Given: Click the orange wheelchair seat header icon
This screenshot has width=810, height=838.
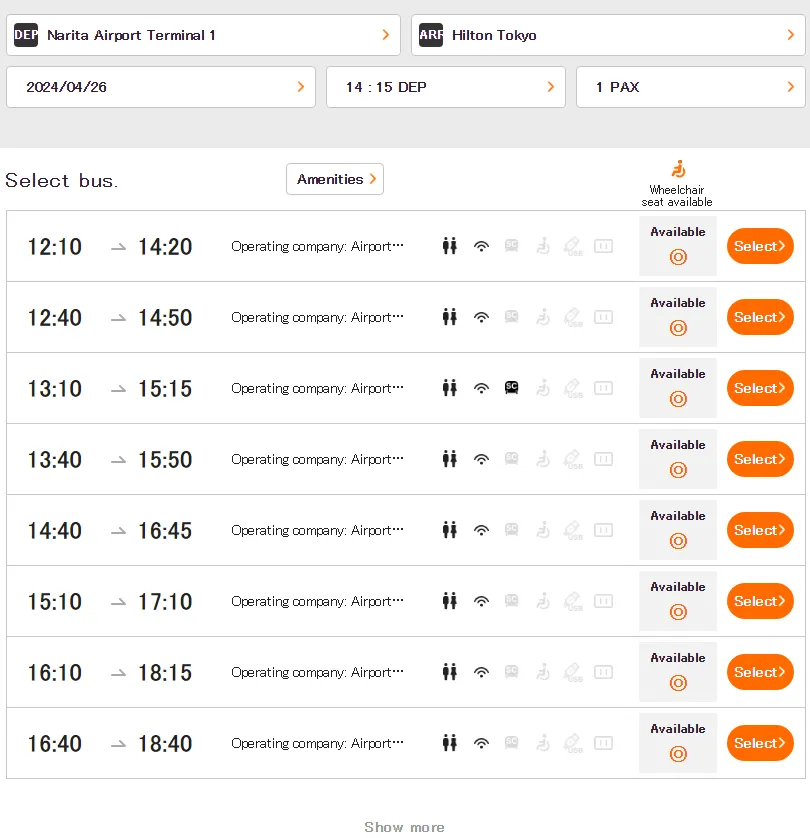Looking at the screenshot, I should (x=678, y=169).
